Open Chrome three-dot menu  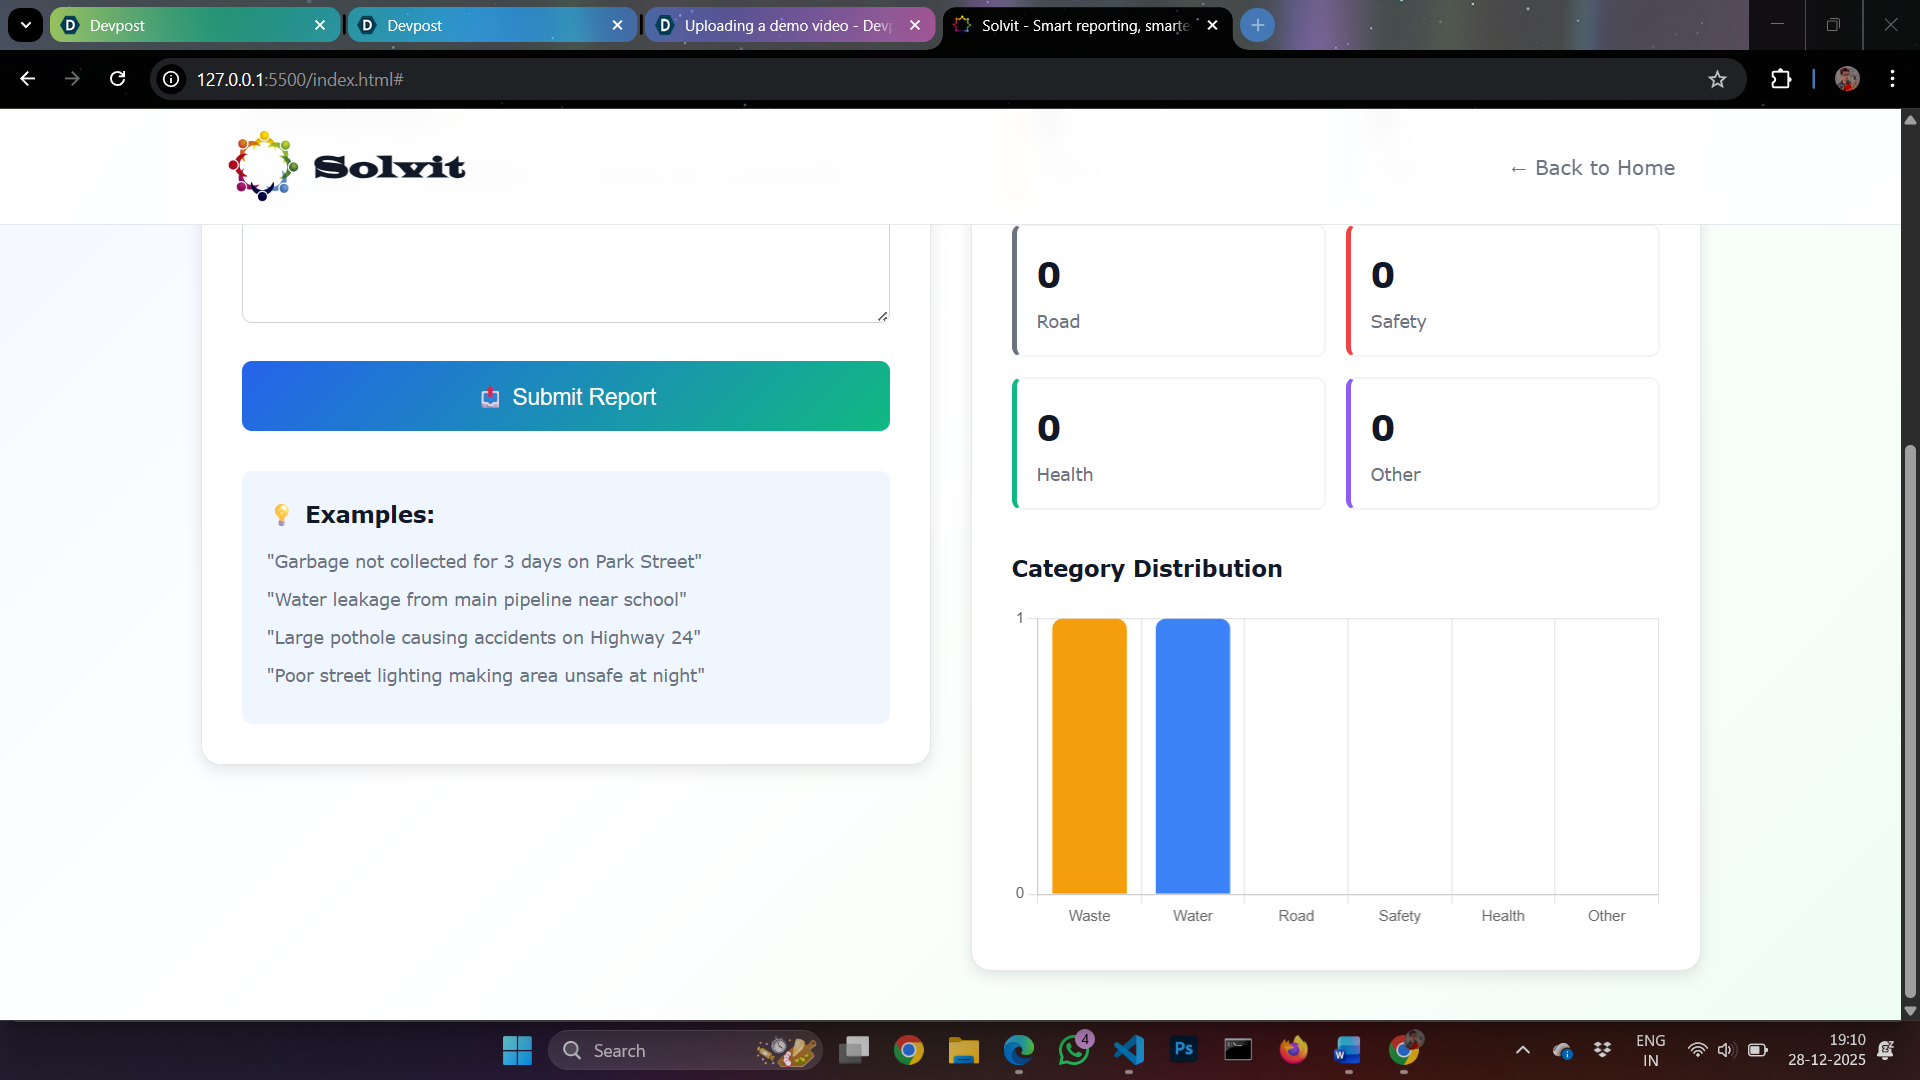[1892, 79]
